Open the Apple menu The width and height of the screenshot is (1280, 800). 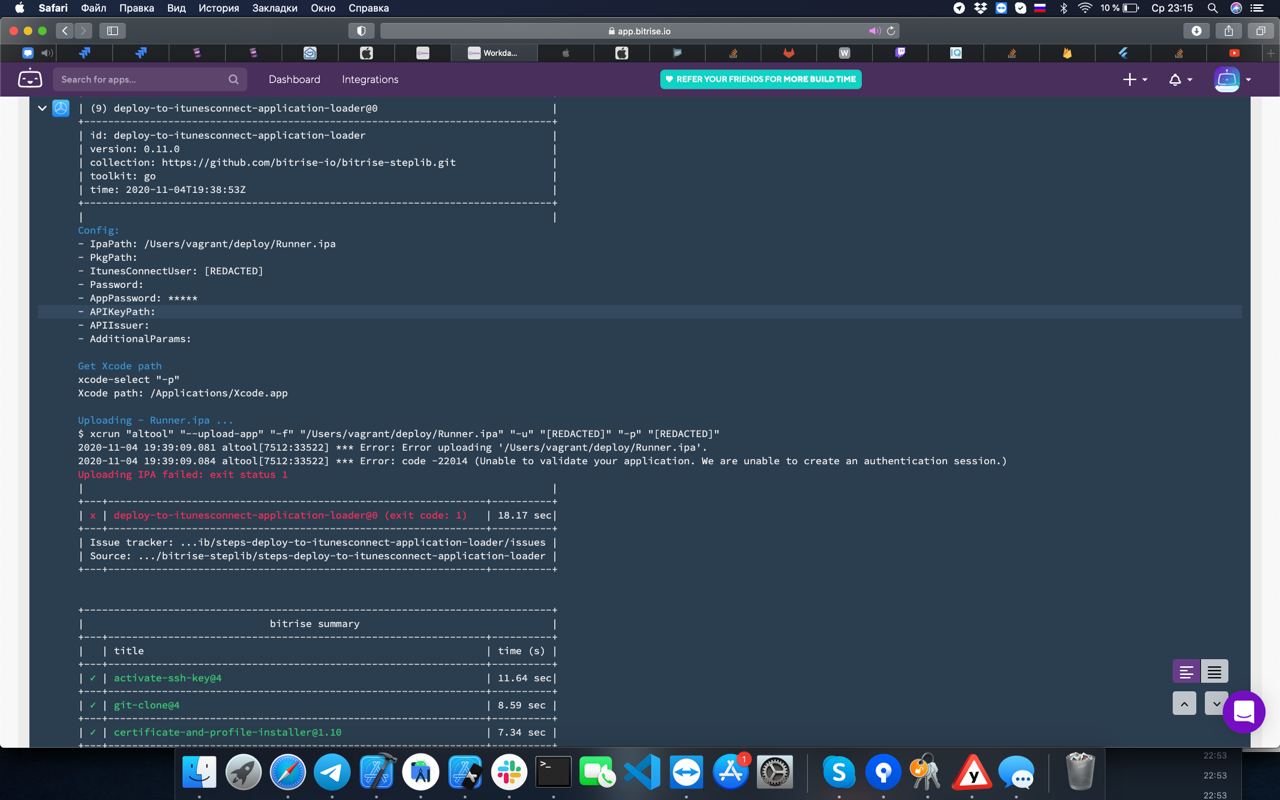tap(19, 8)
